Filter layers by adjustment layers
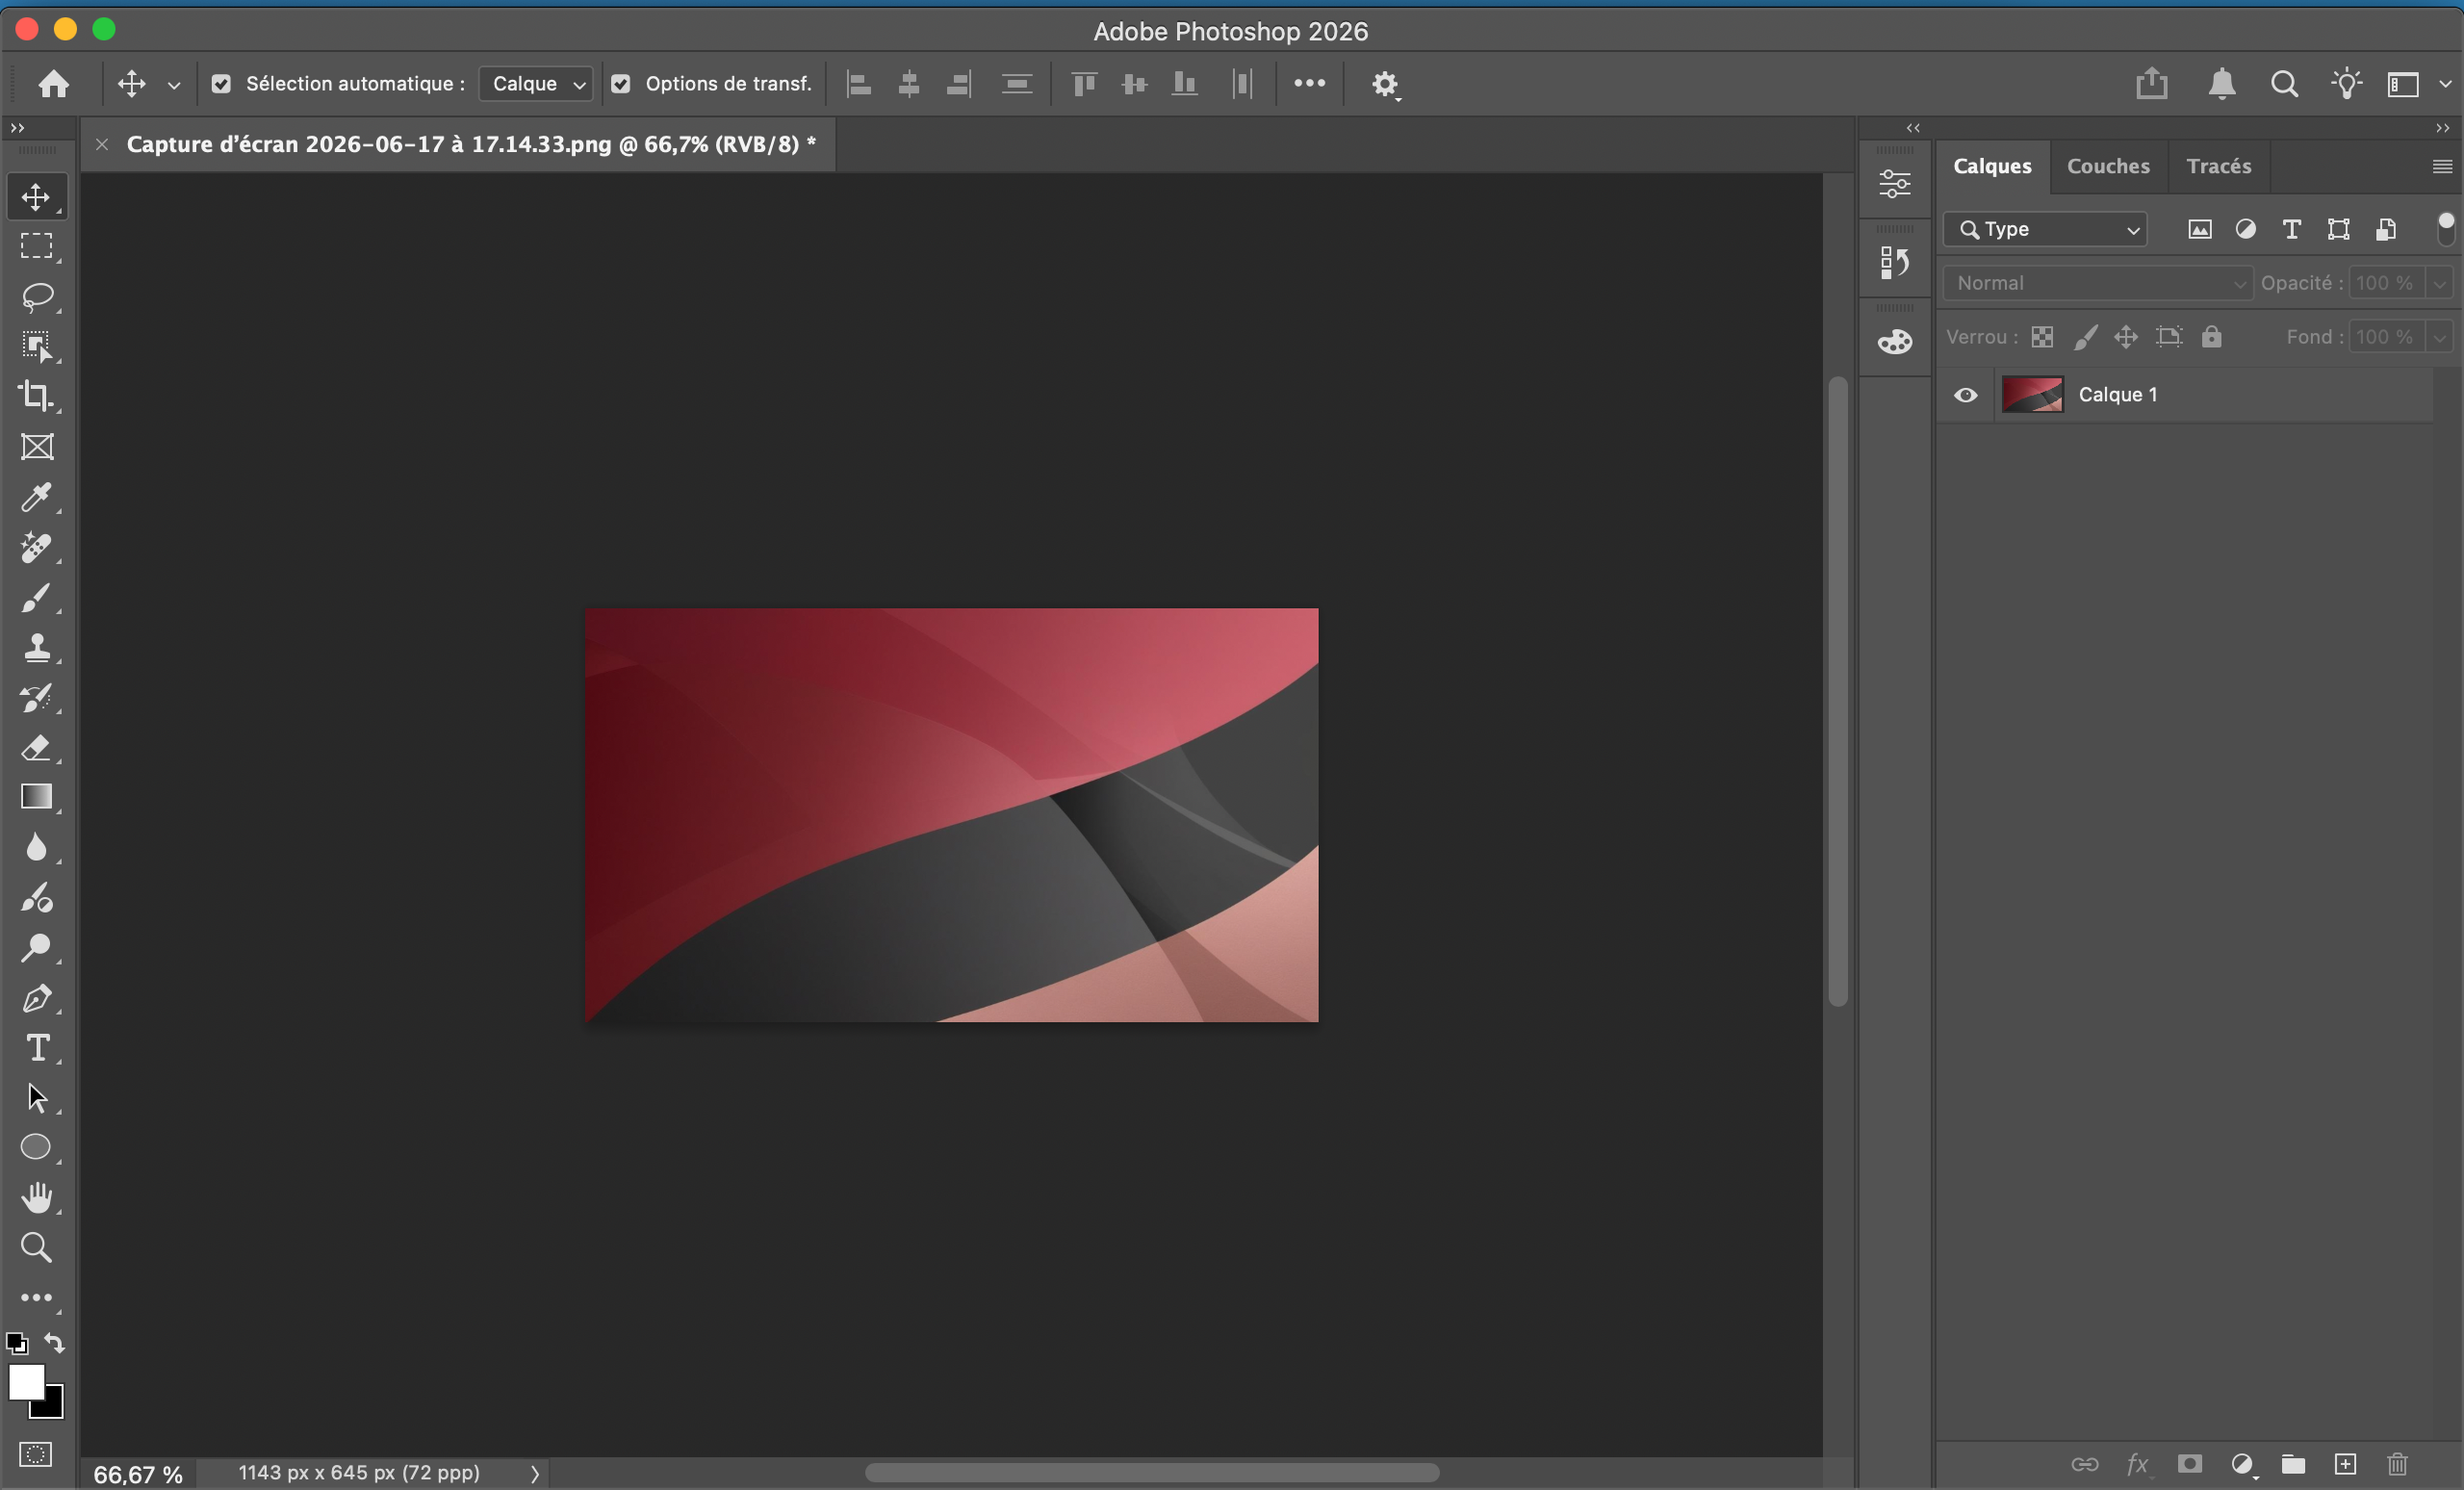This screenshot has width=2464, height=1490. [2246, 229]
